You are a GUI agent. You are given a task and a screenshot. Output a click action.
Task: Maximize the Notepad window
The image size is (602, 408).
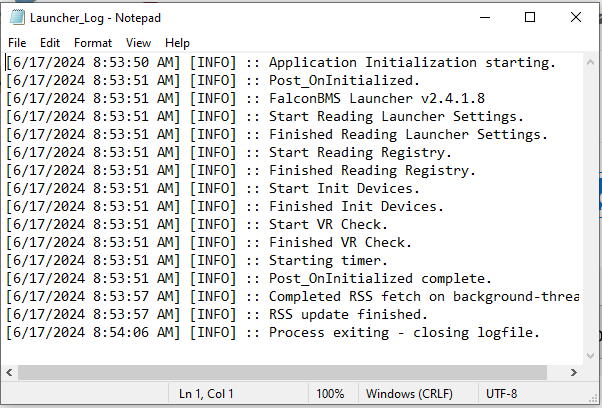(x=530, y=17)
